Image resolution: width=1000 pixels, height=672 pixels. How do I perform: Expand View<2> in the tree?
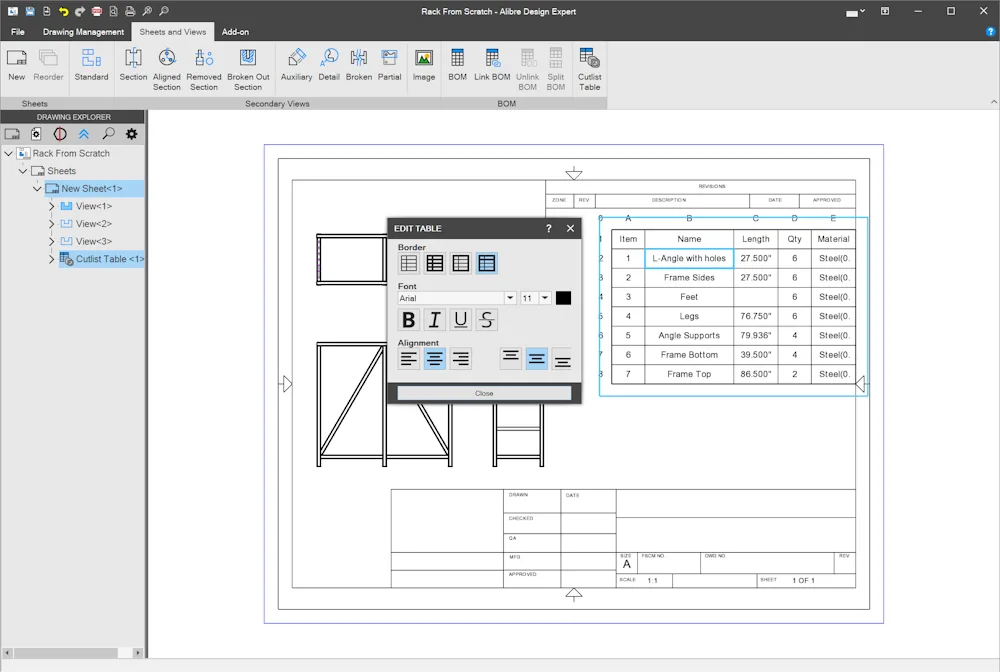point(52,224)
